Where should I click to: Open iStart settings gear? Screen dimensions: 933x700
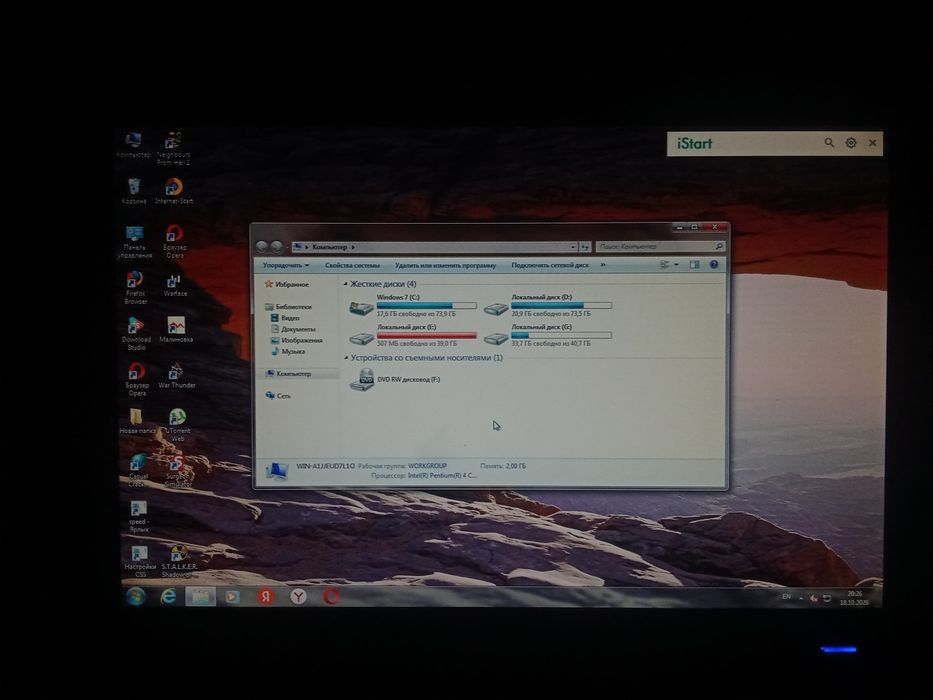click(851, 143)
